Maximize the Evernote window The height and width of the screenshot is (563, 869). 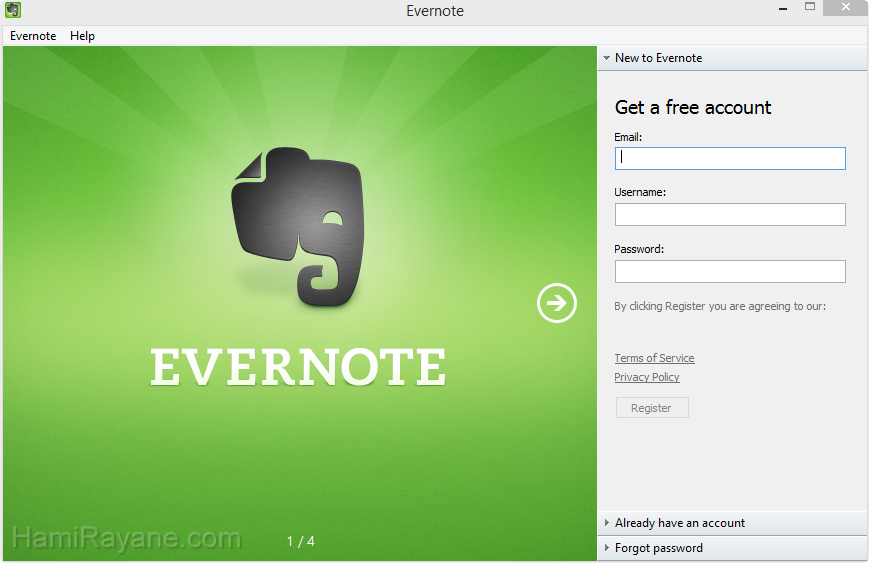810,8
